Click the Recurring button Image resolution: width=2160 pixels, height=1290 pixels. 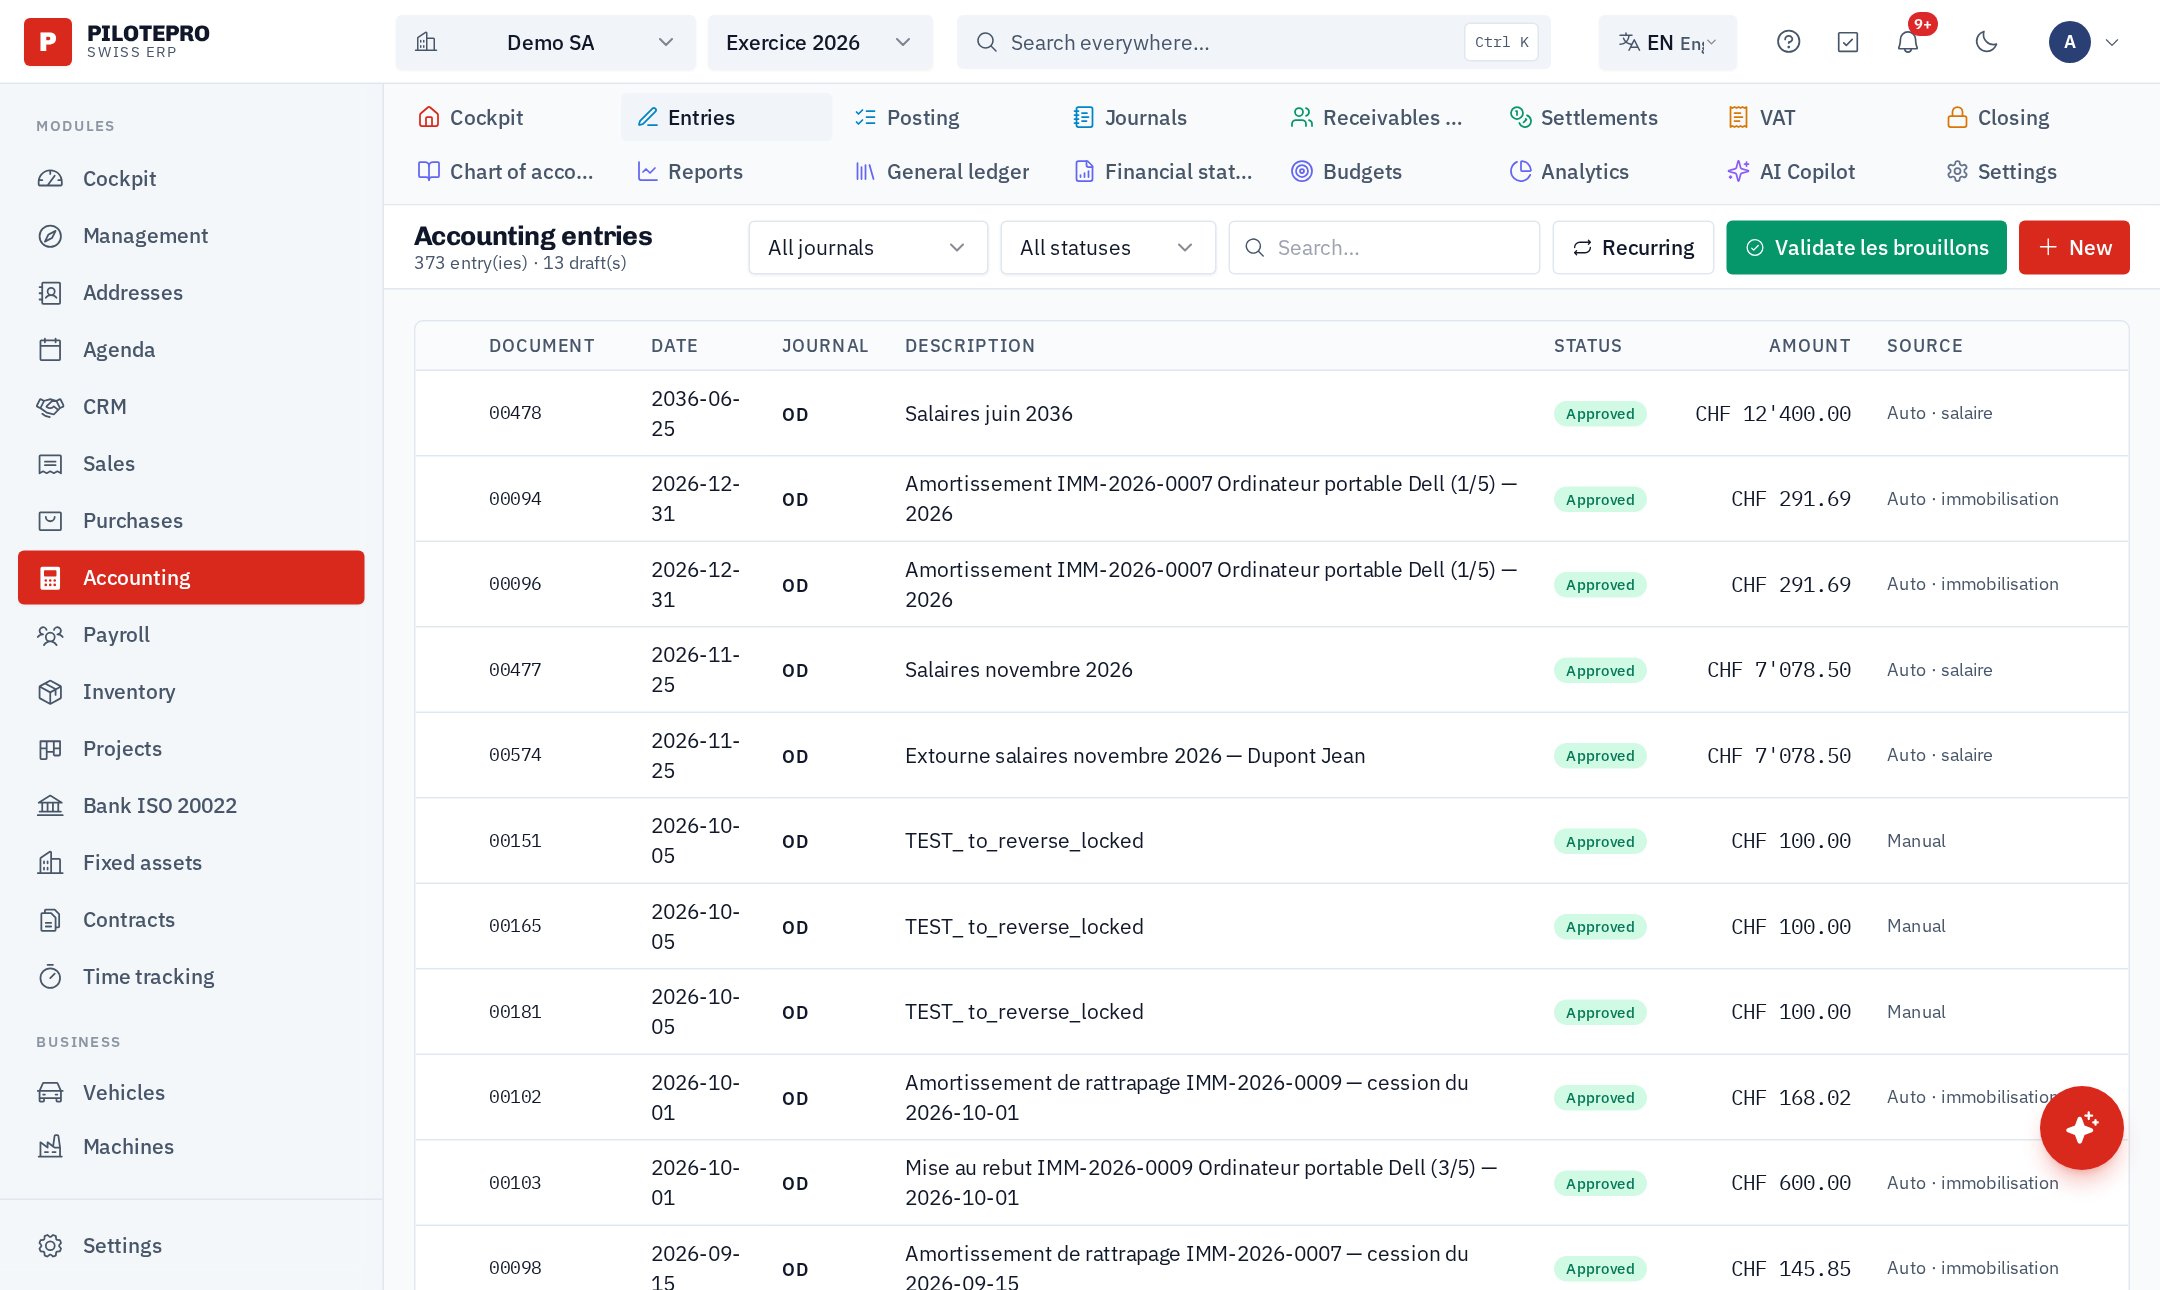pos(1632,247)
